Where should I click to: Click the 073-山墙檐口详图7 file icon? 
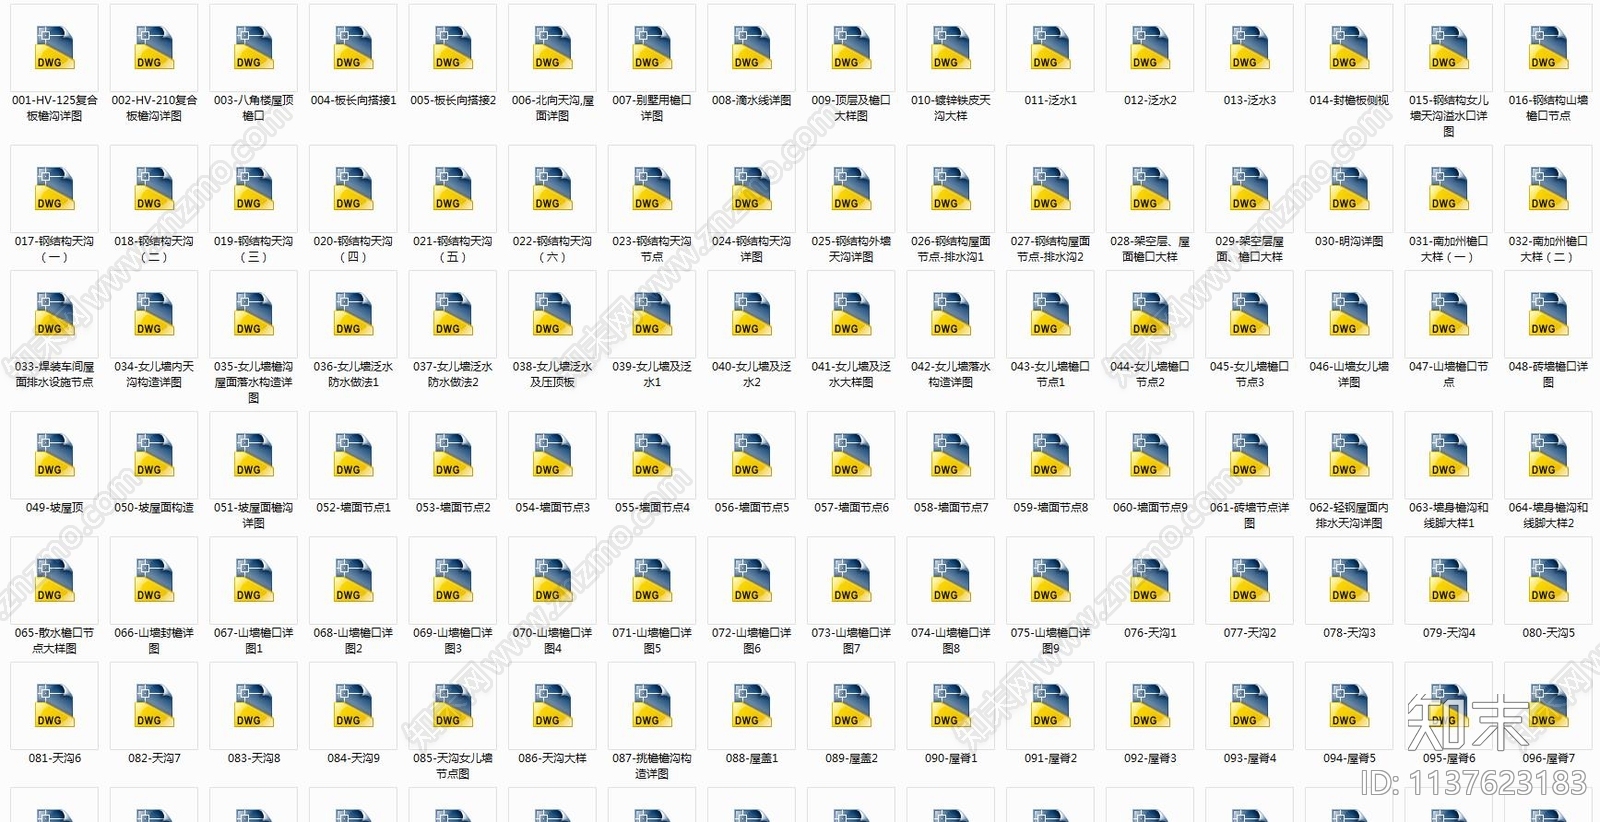851,580
